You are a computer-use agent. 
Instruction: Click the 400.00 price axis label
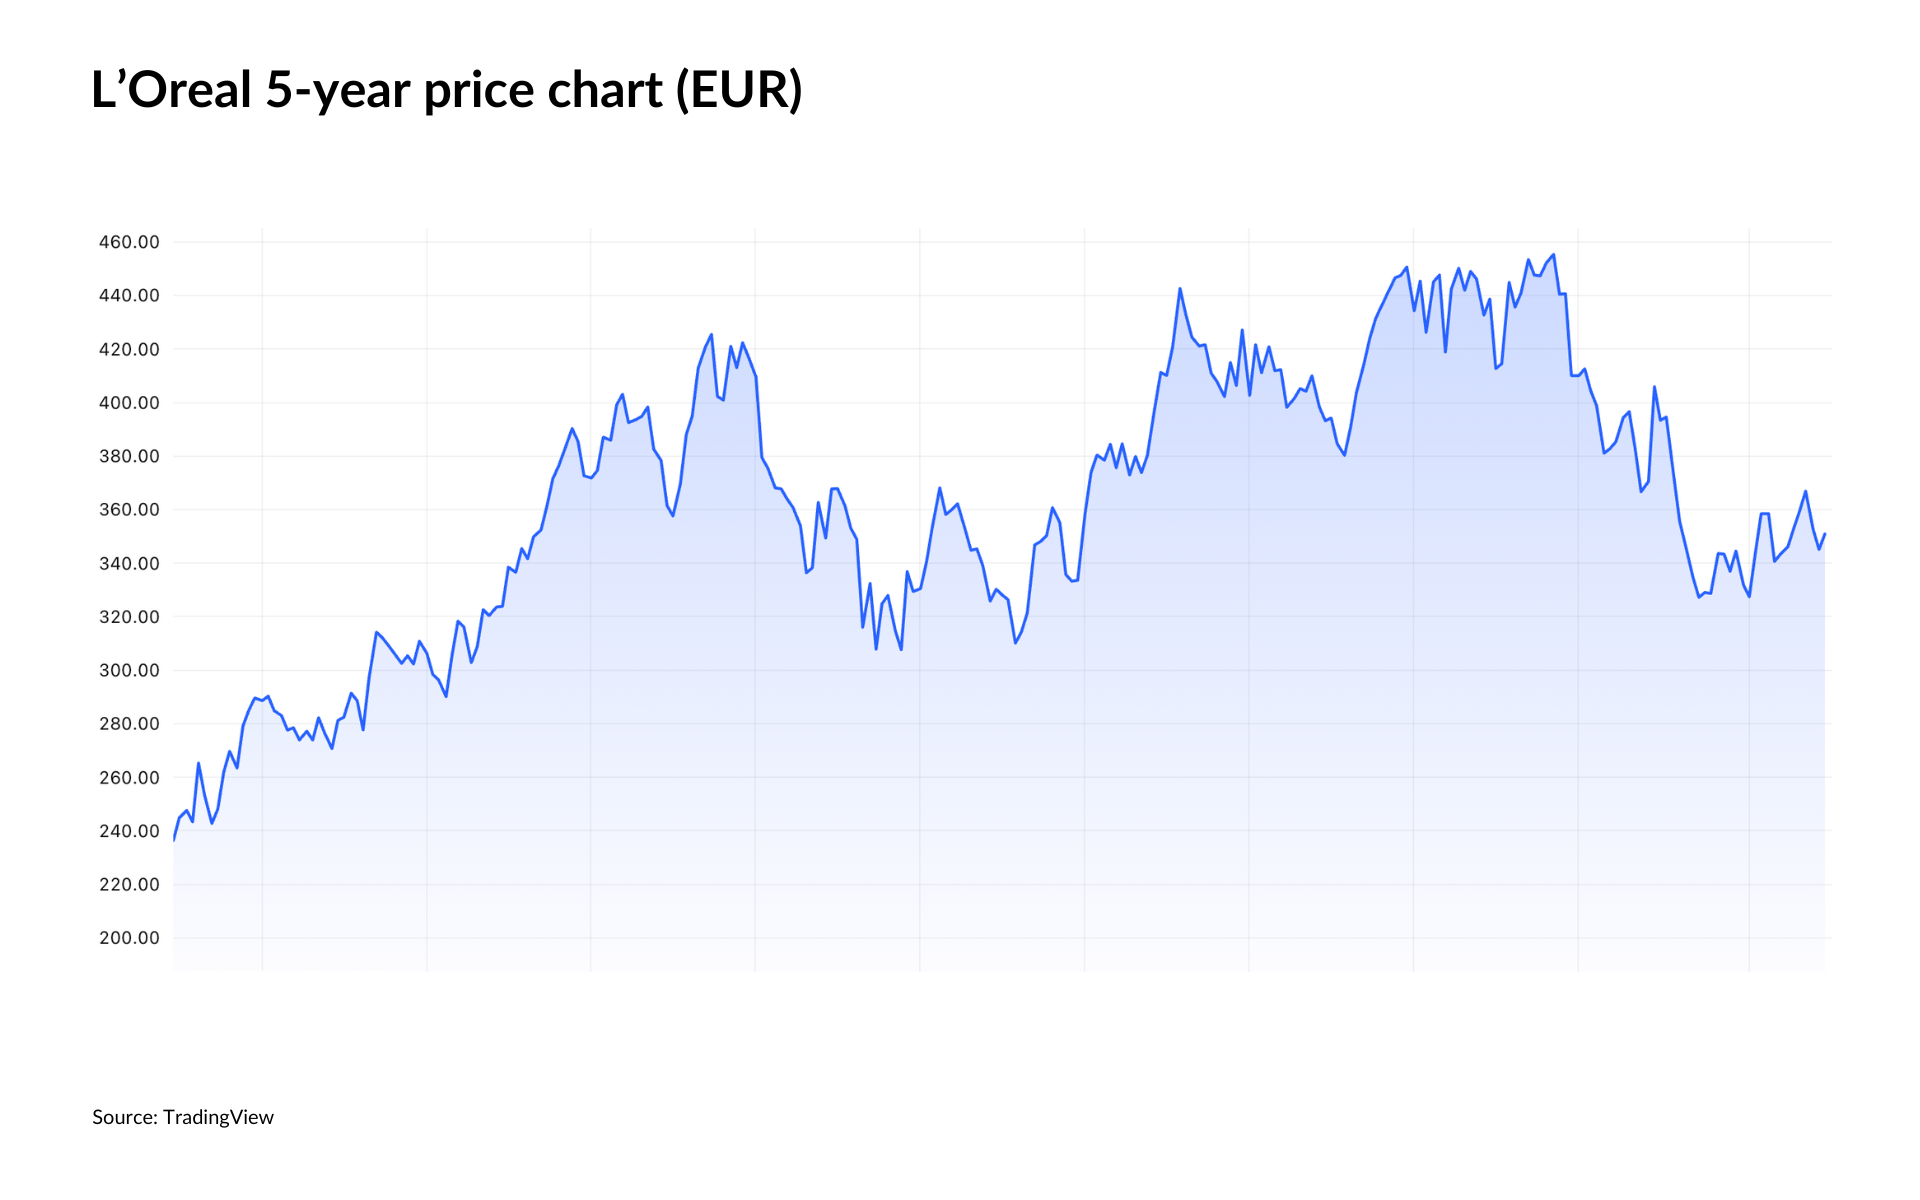coord(129,403)
